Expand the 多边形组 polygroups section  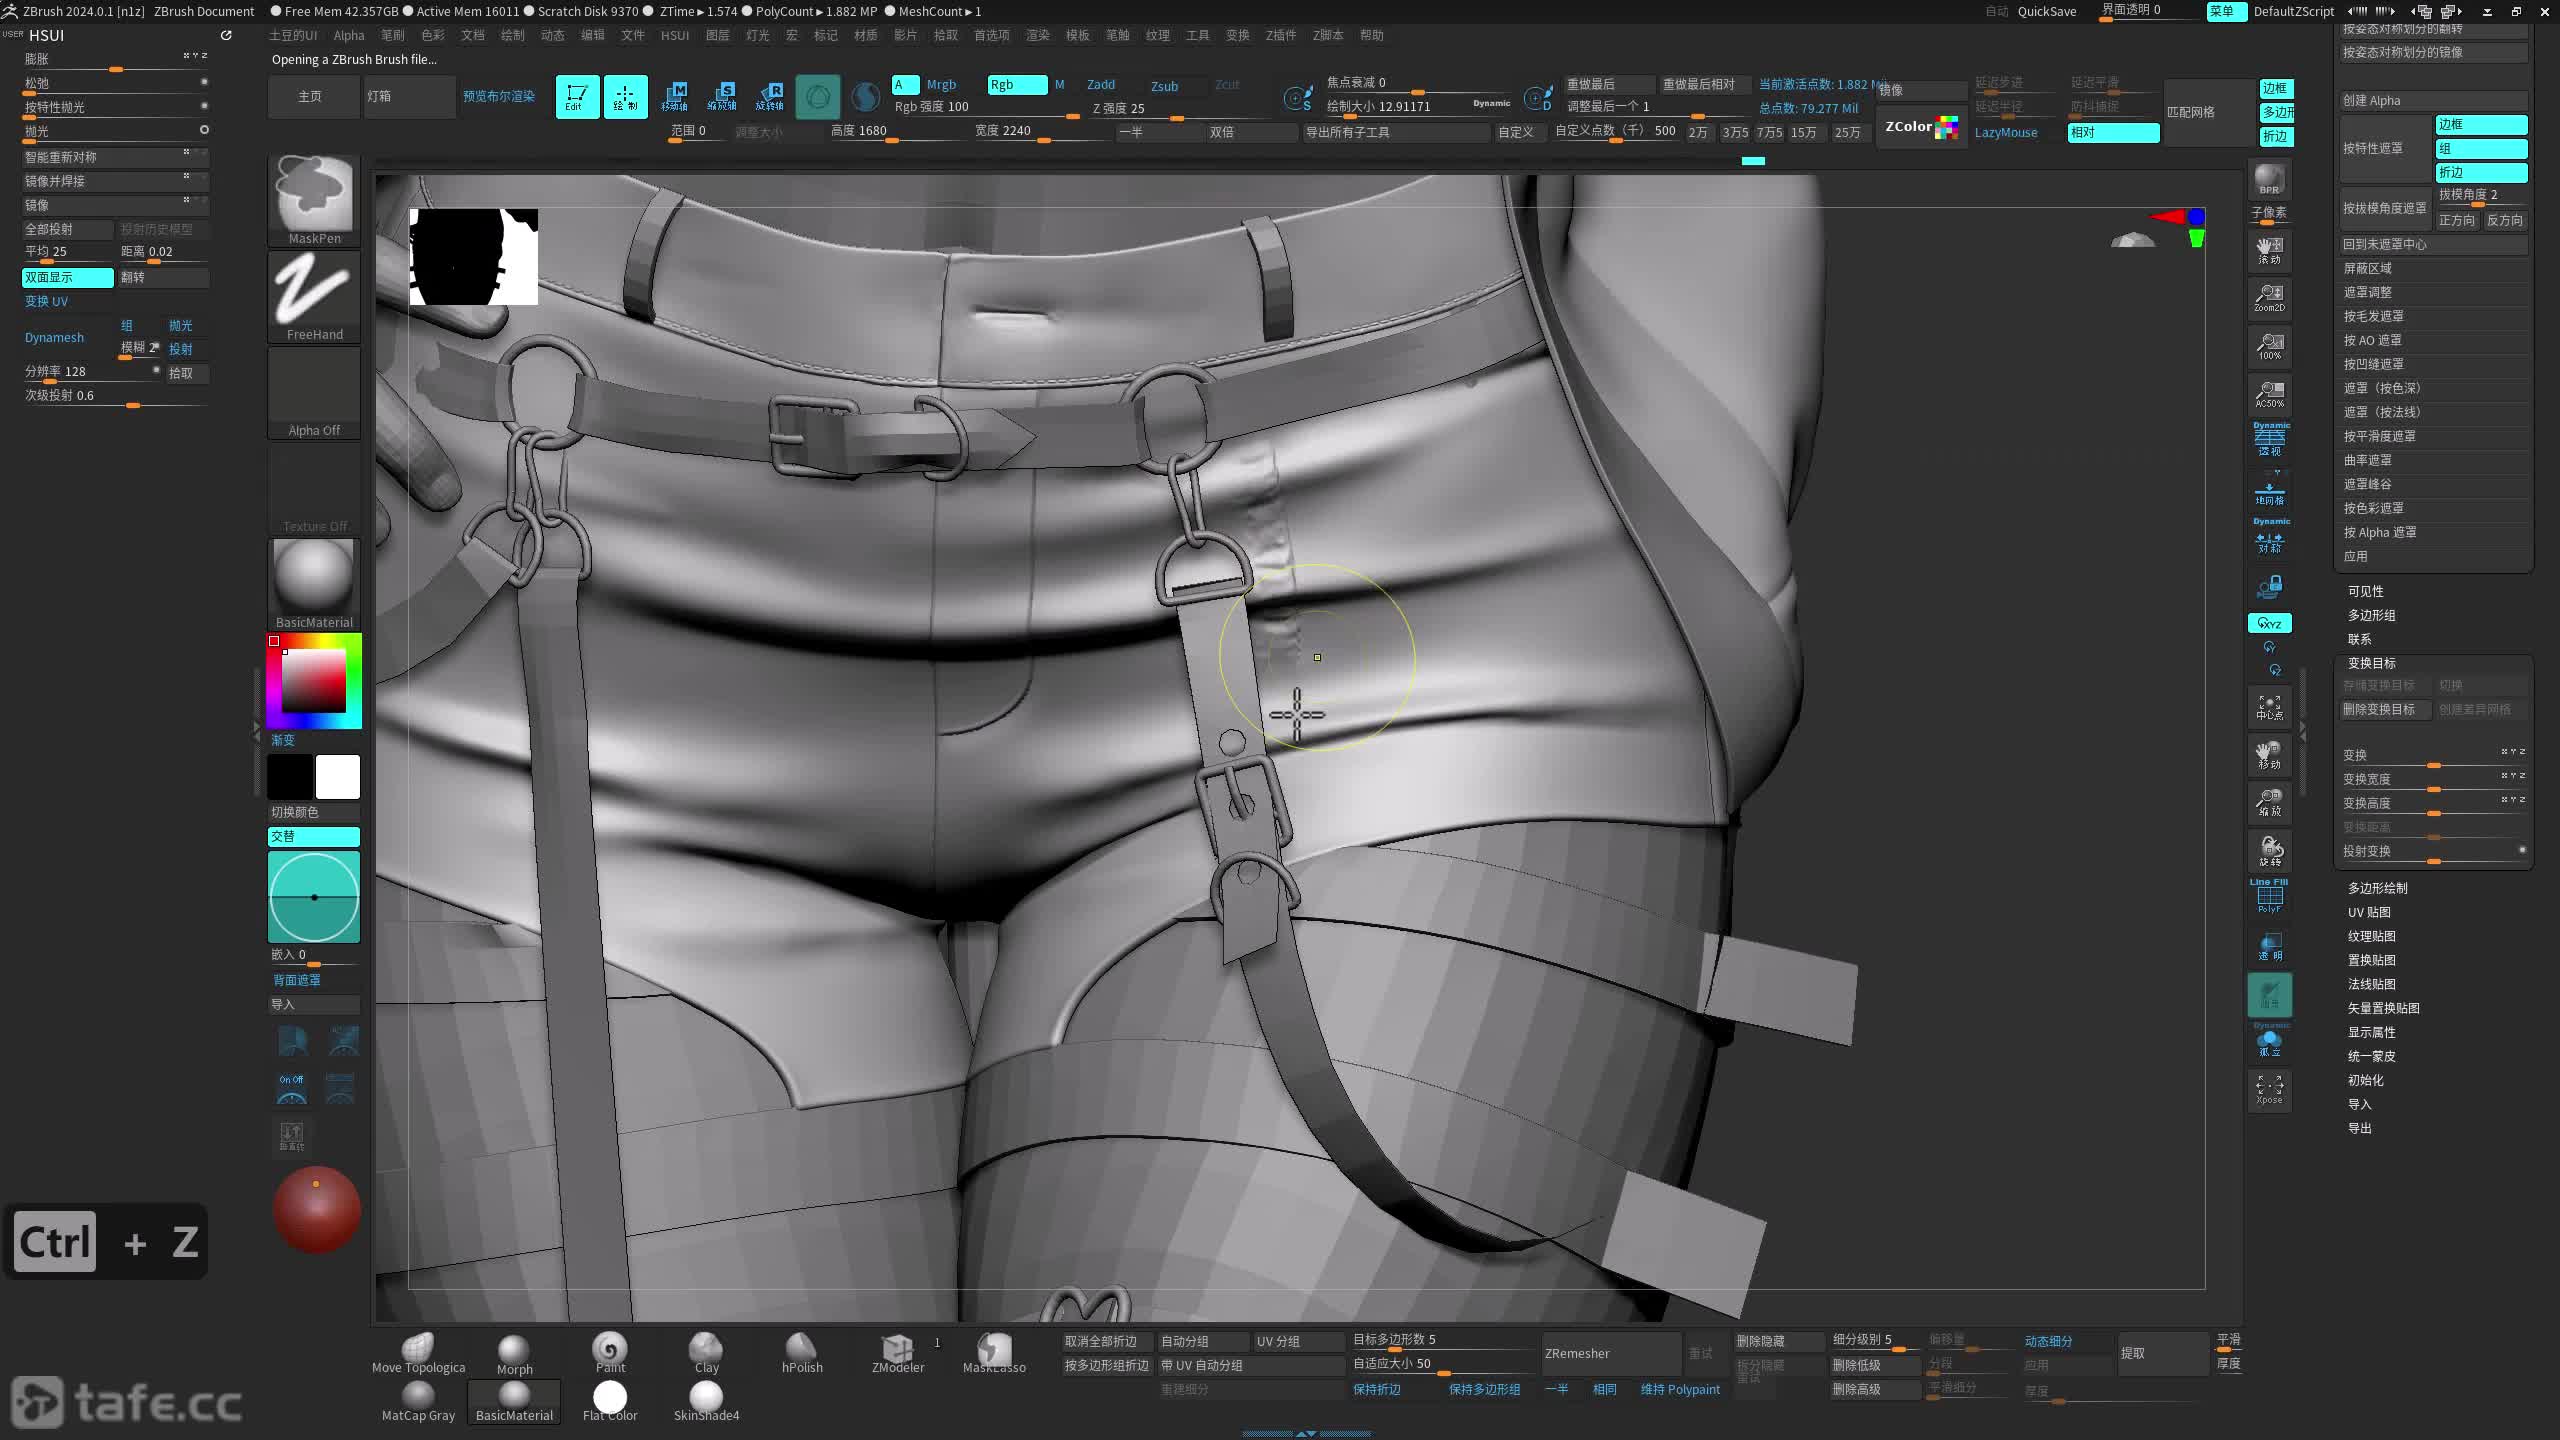(2372, 615)
